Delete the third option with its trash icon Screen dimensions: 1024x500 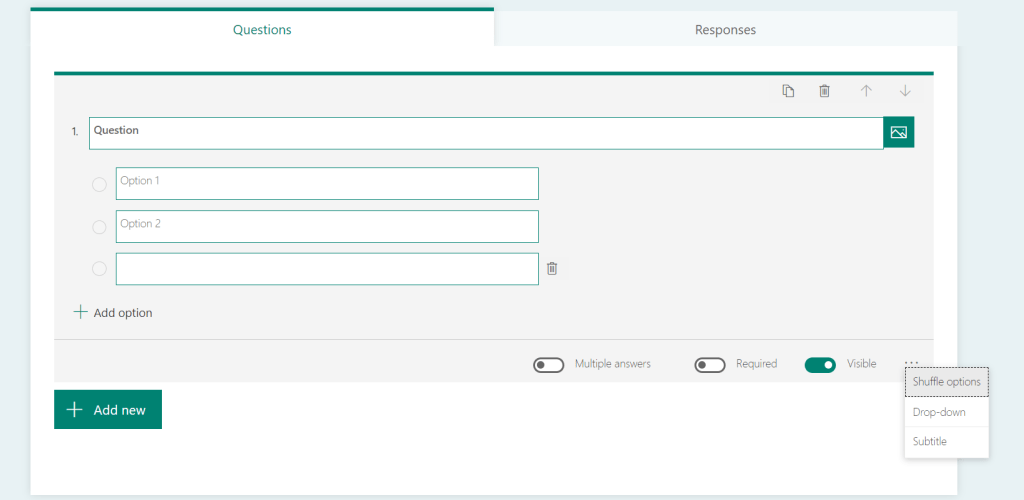[552, 268]
